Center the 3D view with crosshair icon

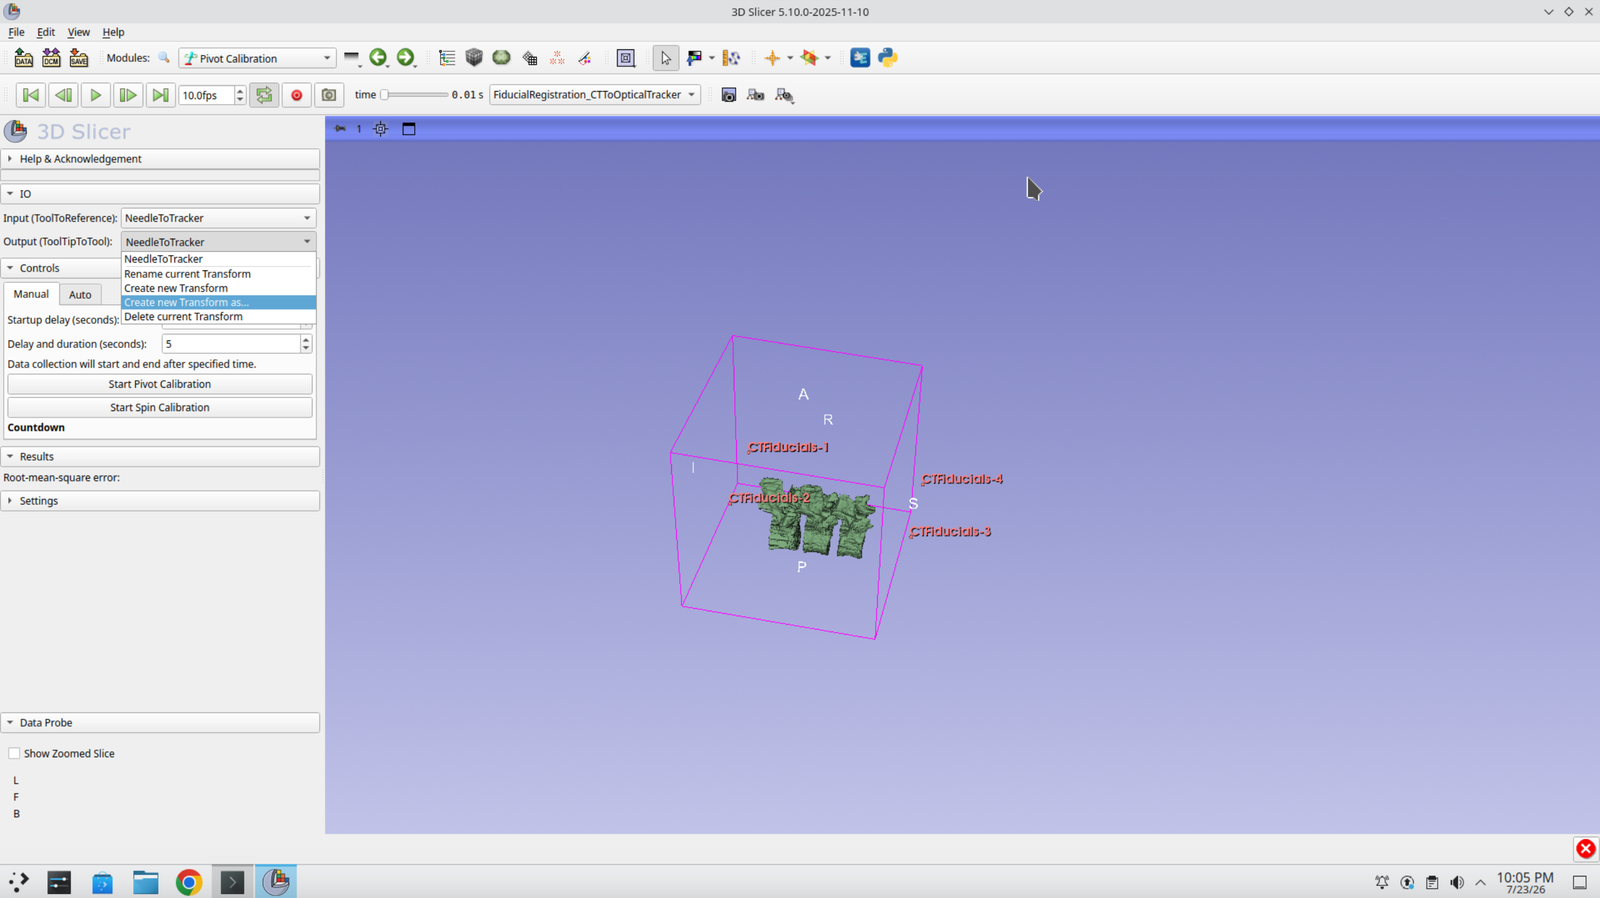[x=381, y=129]
